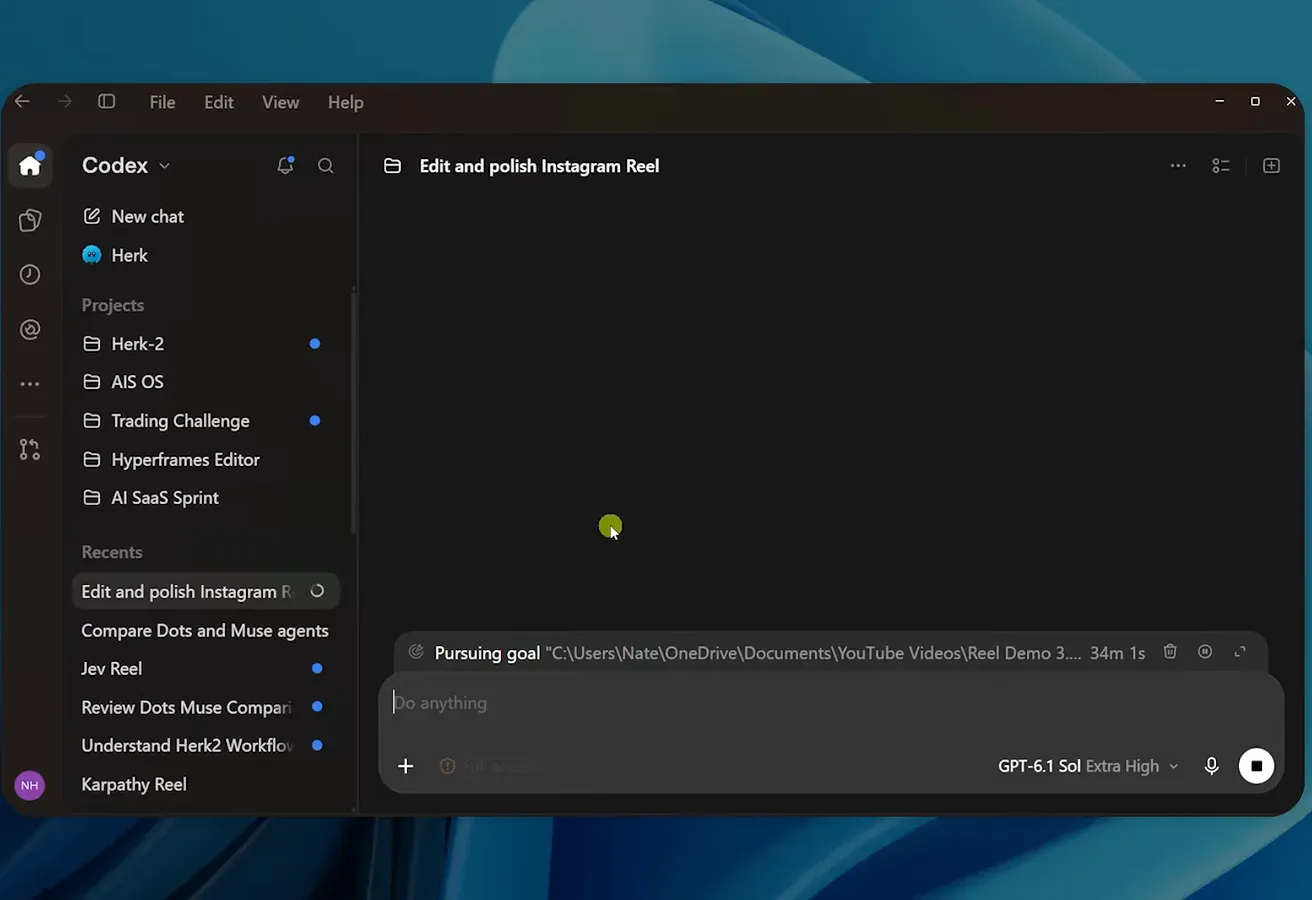Screen dimensions: 1312x900
Task: Open the Herk agent
Action: (205, 255)
